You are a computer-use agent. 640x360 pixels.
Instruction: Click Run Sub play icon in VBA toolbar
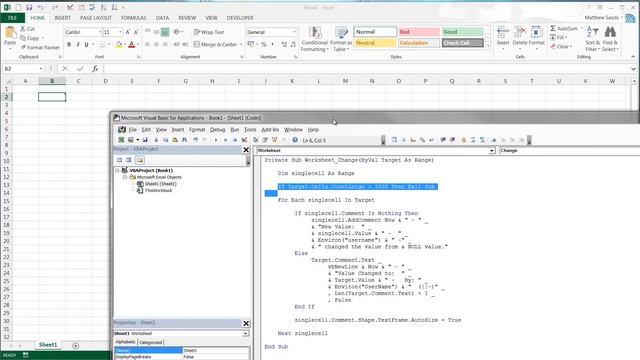click(x=216, y=140)
